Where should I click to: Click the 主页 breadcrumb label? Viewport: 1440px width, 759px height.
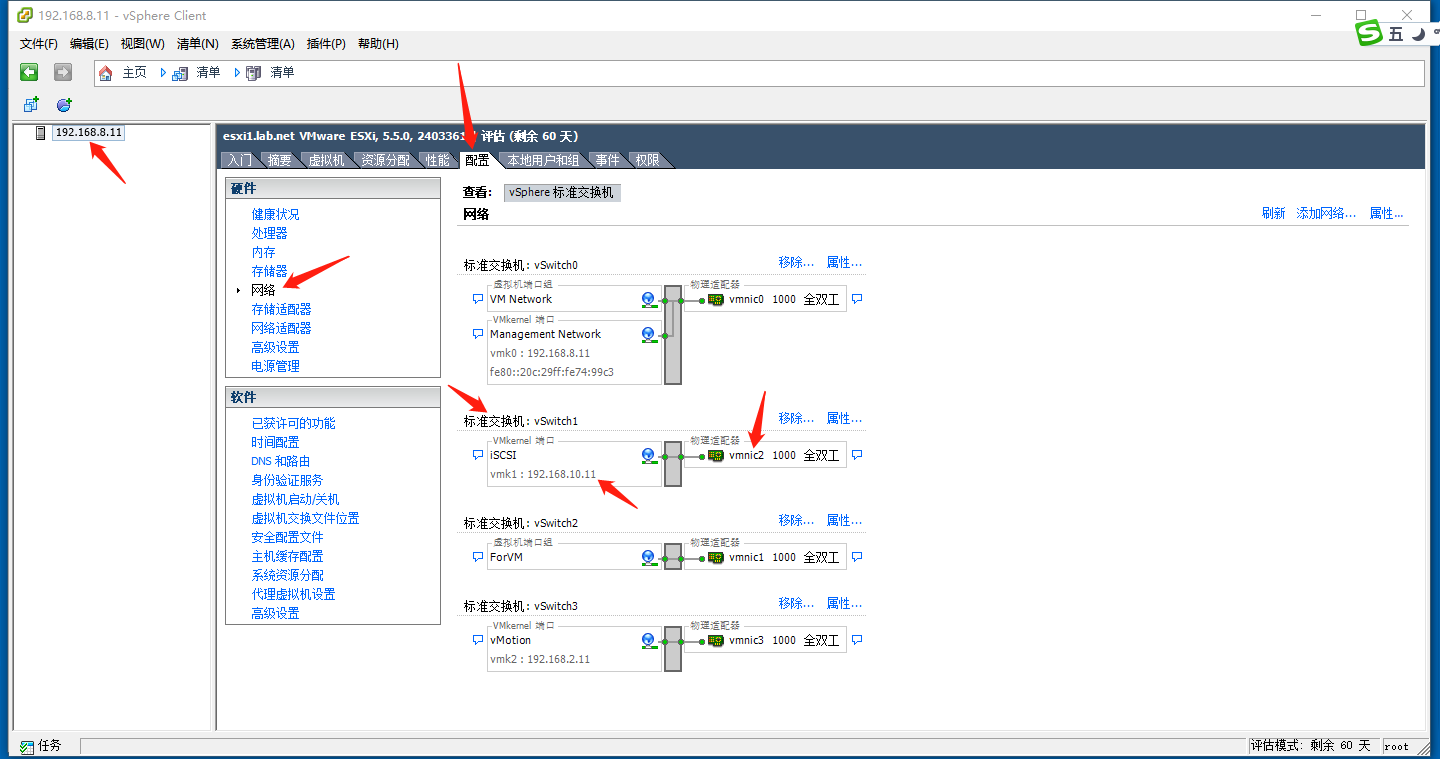135,73
